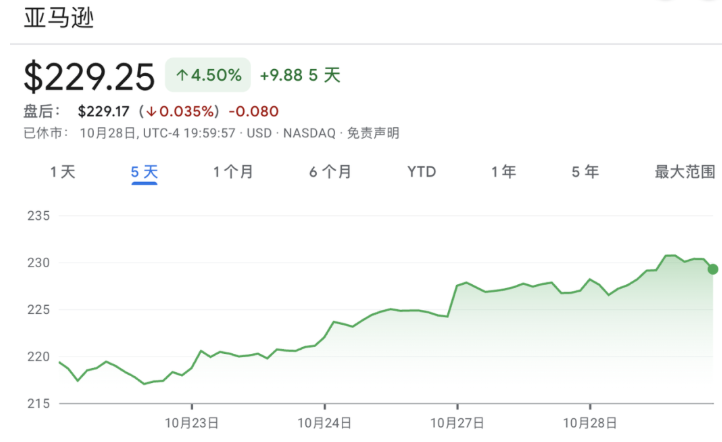Select the 1天 time range tab
Screen dimensions: 722x442
63,172
